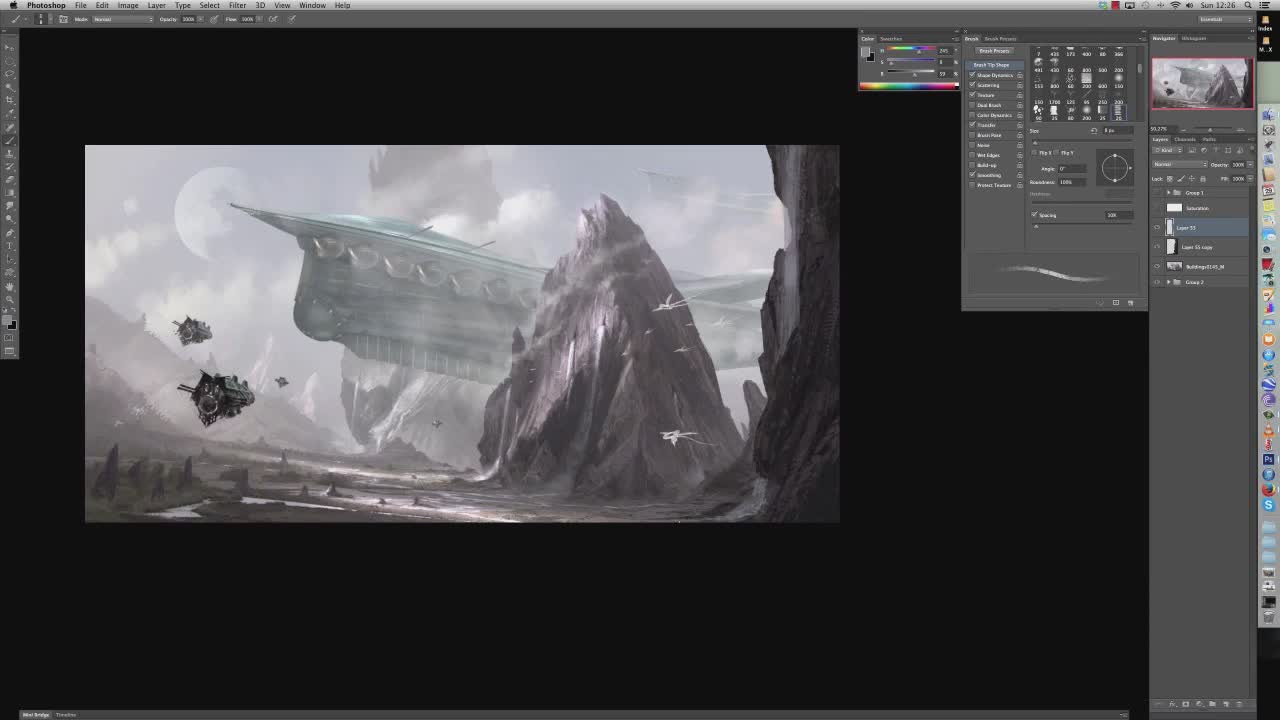
Task: Select the Type tool
Action: (x=10, y=245)
